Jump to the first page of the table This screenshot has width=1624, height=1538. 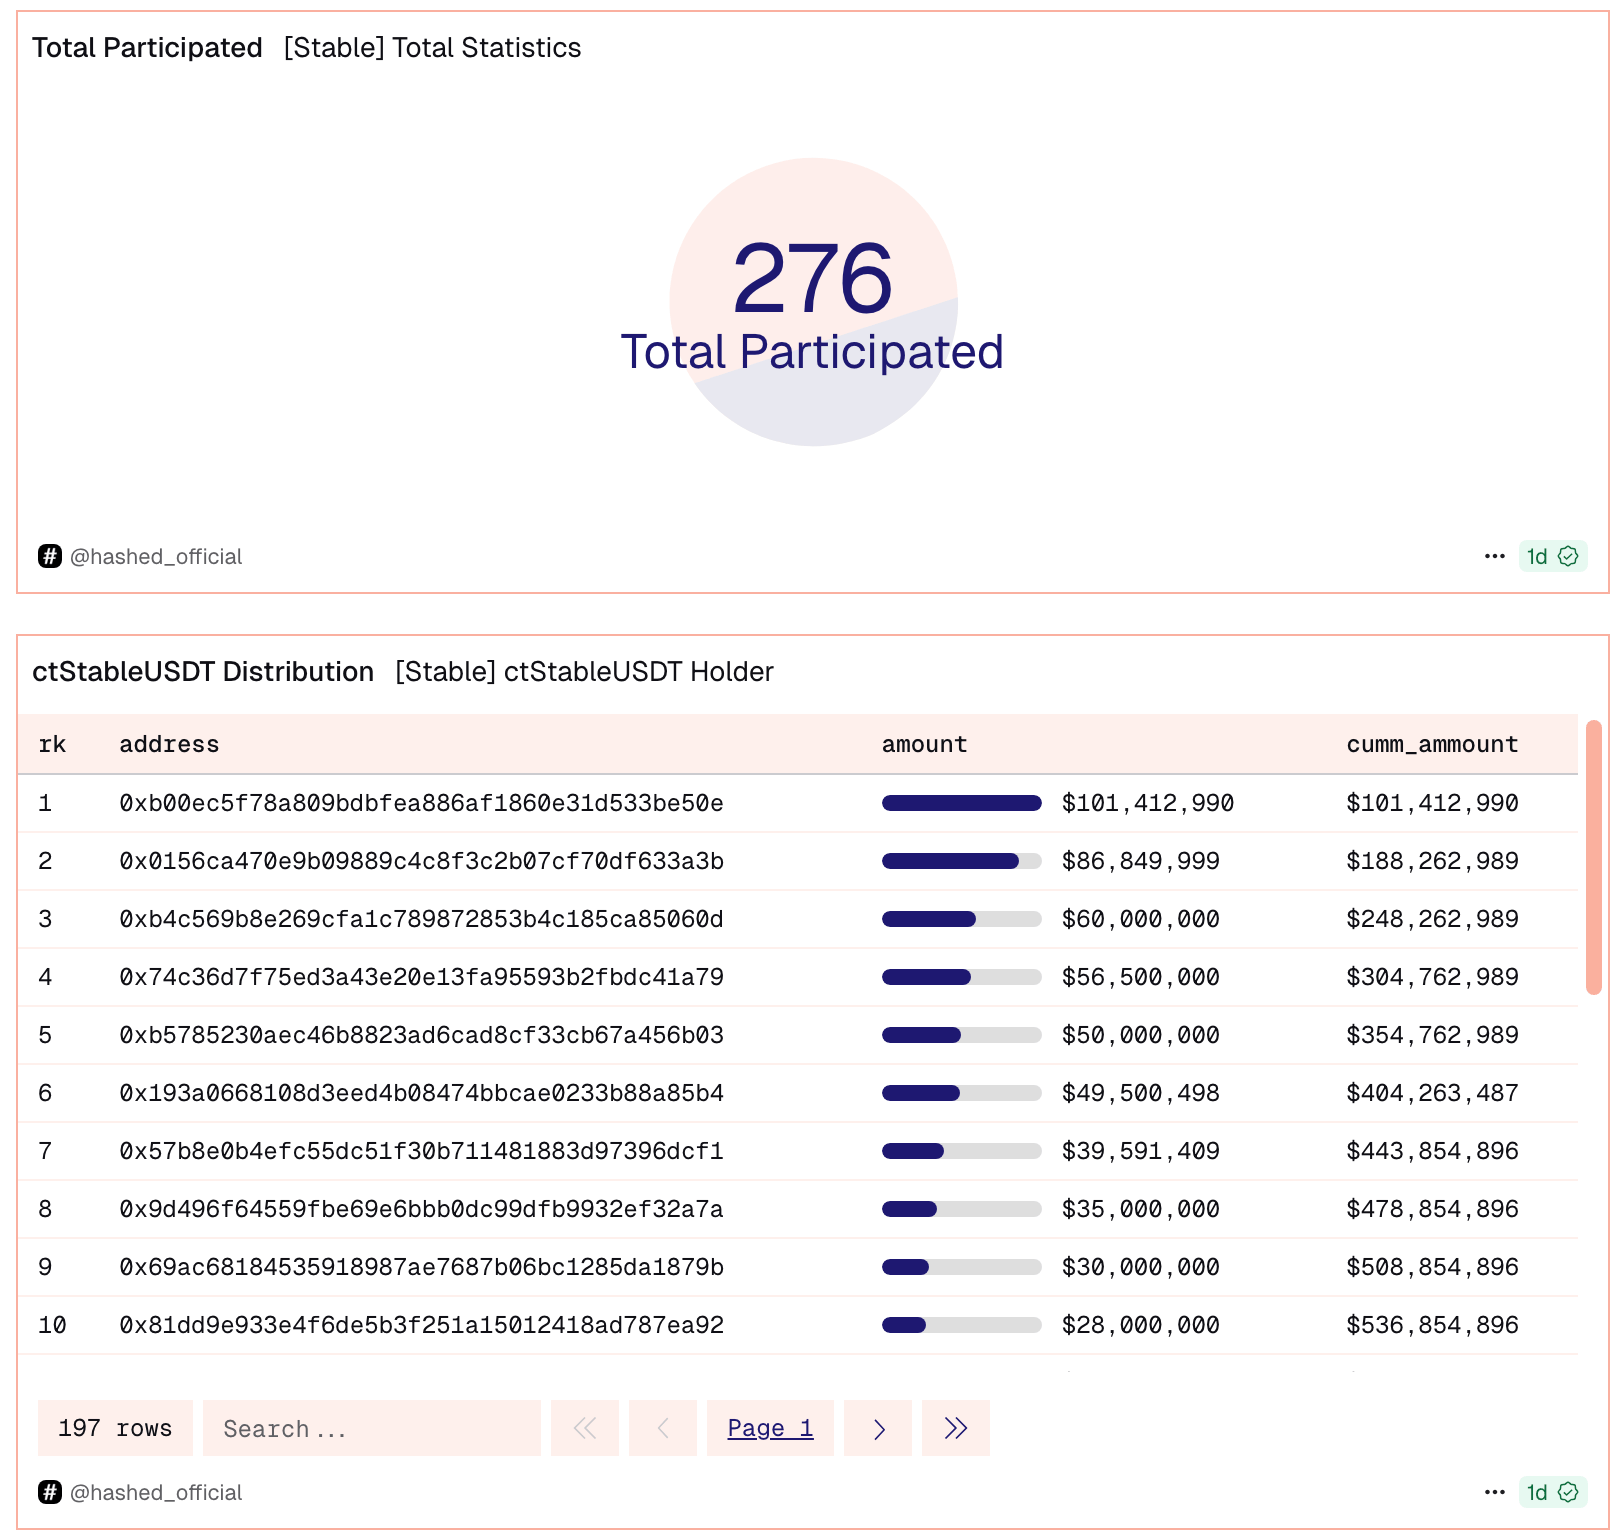[x=585, y=1428]
